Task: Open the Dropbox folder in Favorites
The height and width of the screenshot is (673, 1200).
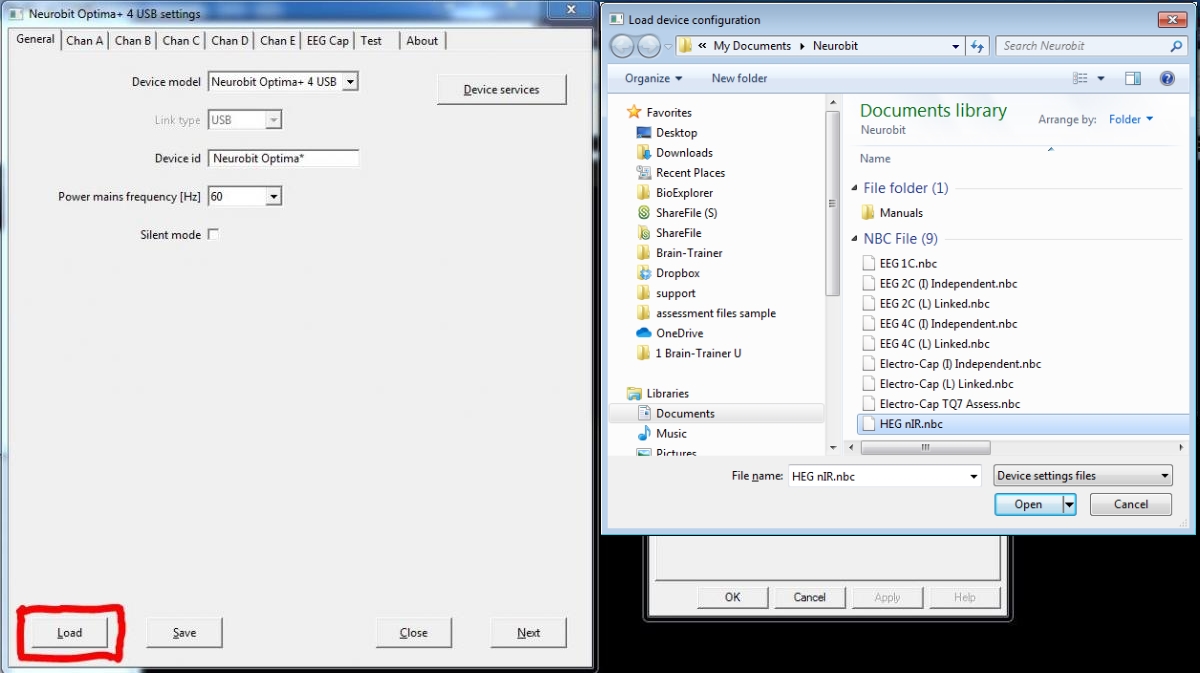Action: tap(677, 273)
